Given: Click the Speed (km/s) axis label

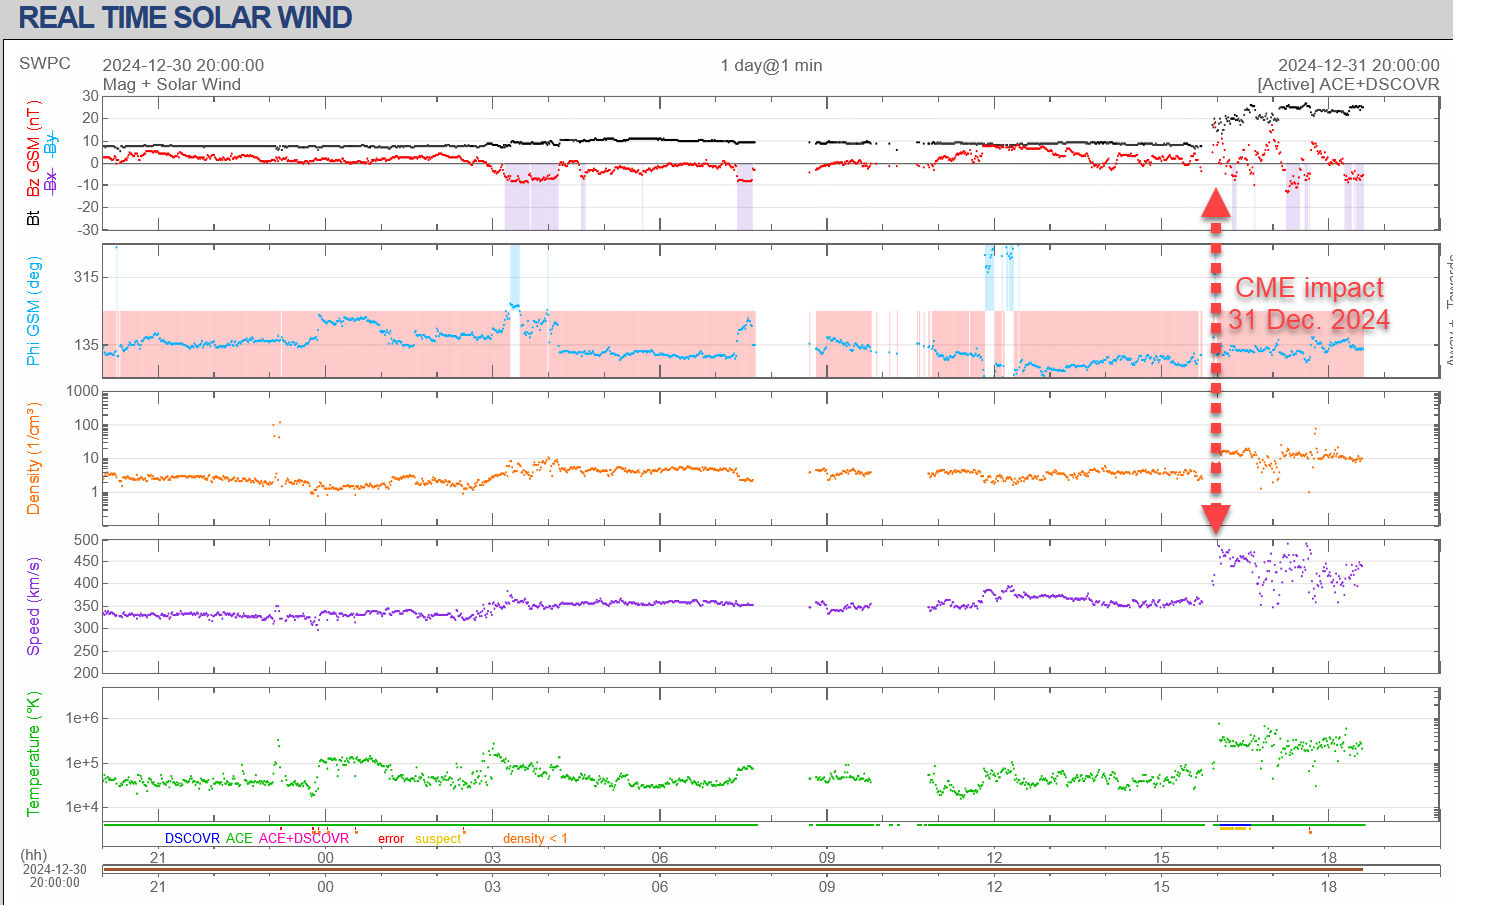Looking at the screenshot, I should pos(33,607).
